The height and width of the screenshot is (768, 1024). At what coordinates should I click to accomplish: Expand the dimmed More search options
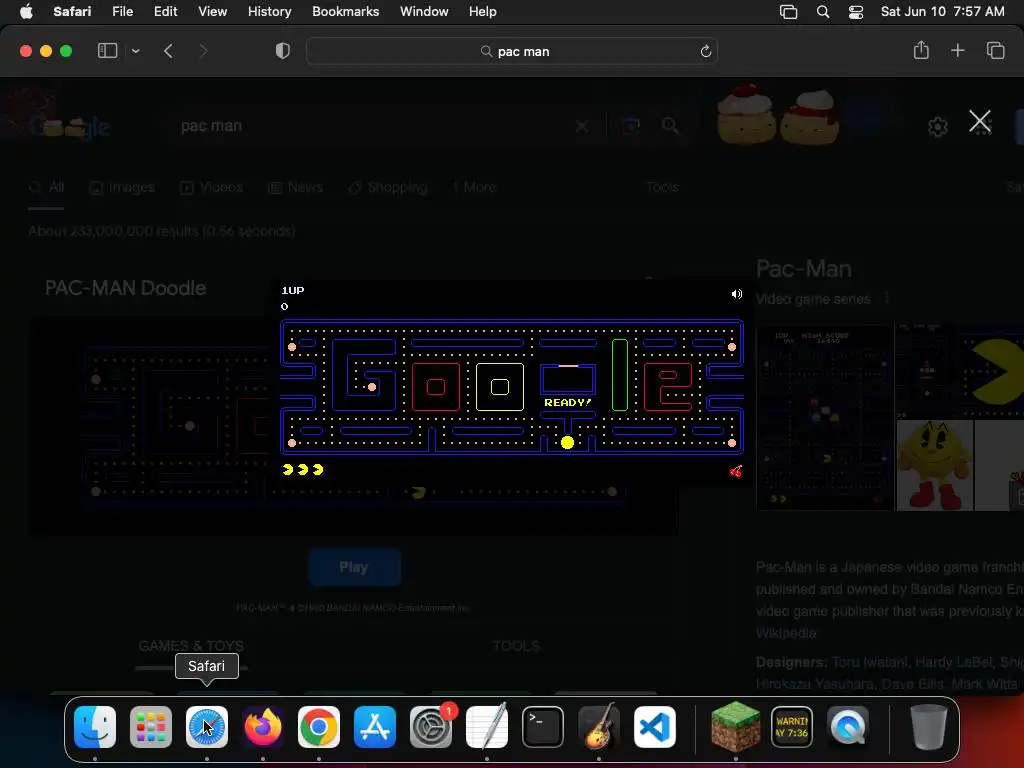coord(475,187)
